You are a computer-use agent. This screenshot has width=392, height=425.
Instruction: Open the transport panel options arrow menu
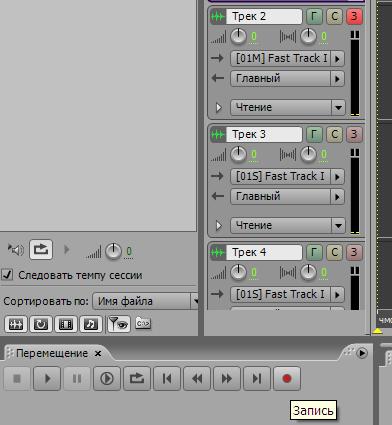[362, 353]
